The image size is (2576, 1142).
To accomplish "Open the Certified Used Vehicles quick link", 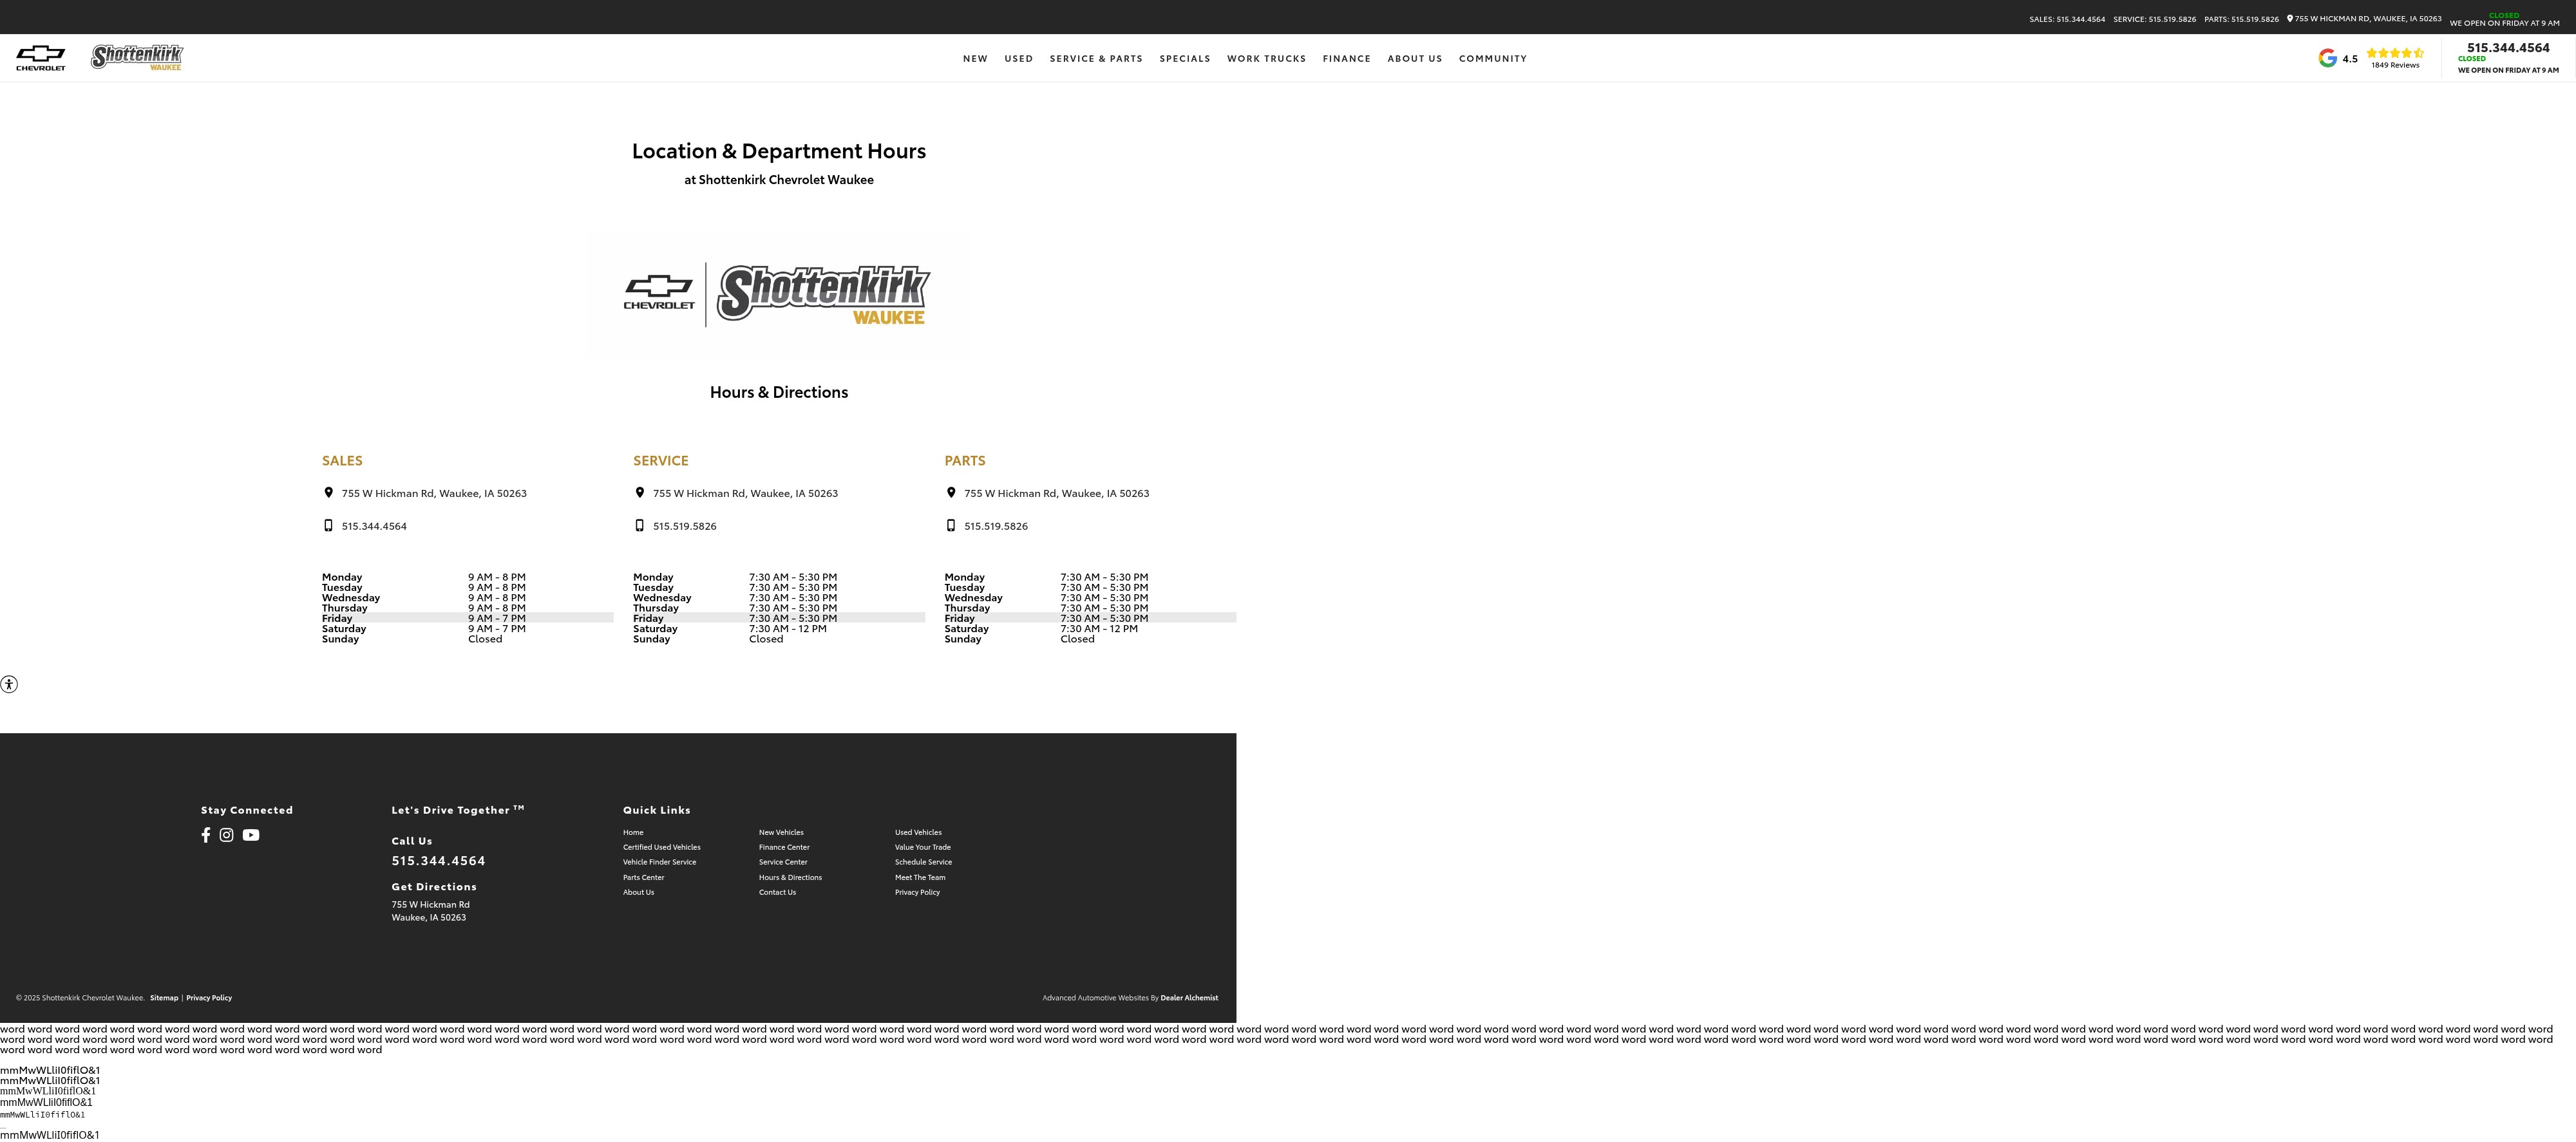I will 662,847.
